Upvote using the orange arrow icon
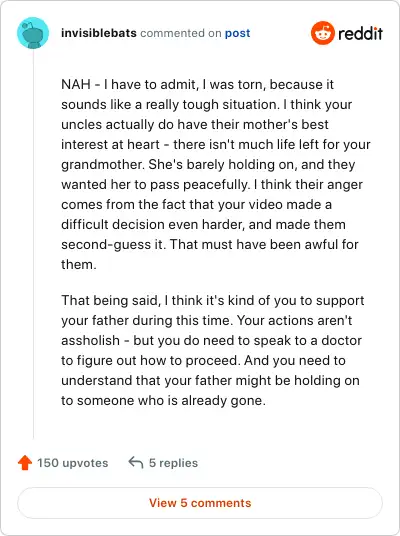This screenshot has width=400, height=536. click(x=25, y=463)
